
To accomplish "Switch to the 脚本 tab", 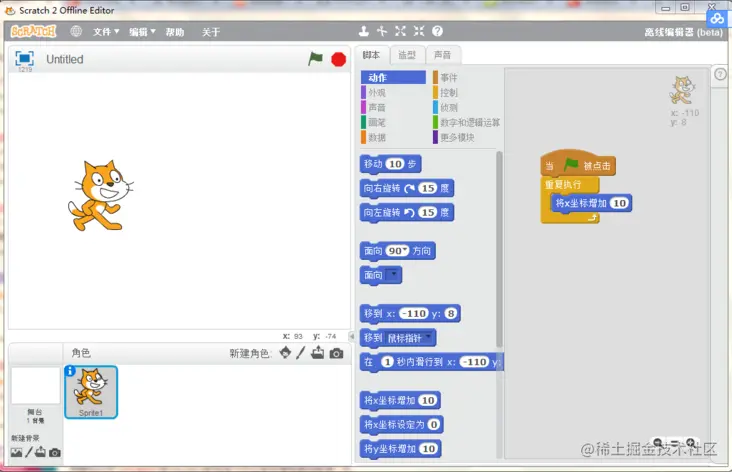I will coord(372,55).
